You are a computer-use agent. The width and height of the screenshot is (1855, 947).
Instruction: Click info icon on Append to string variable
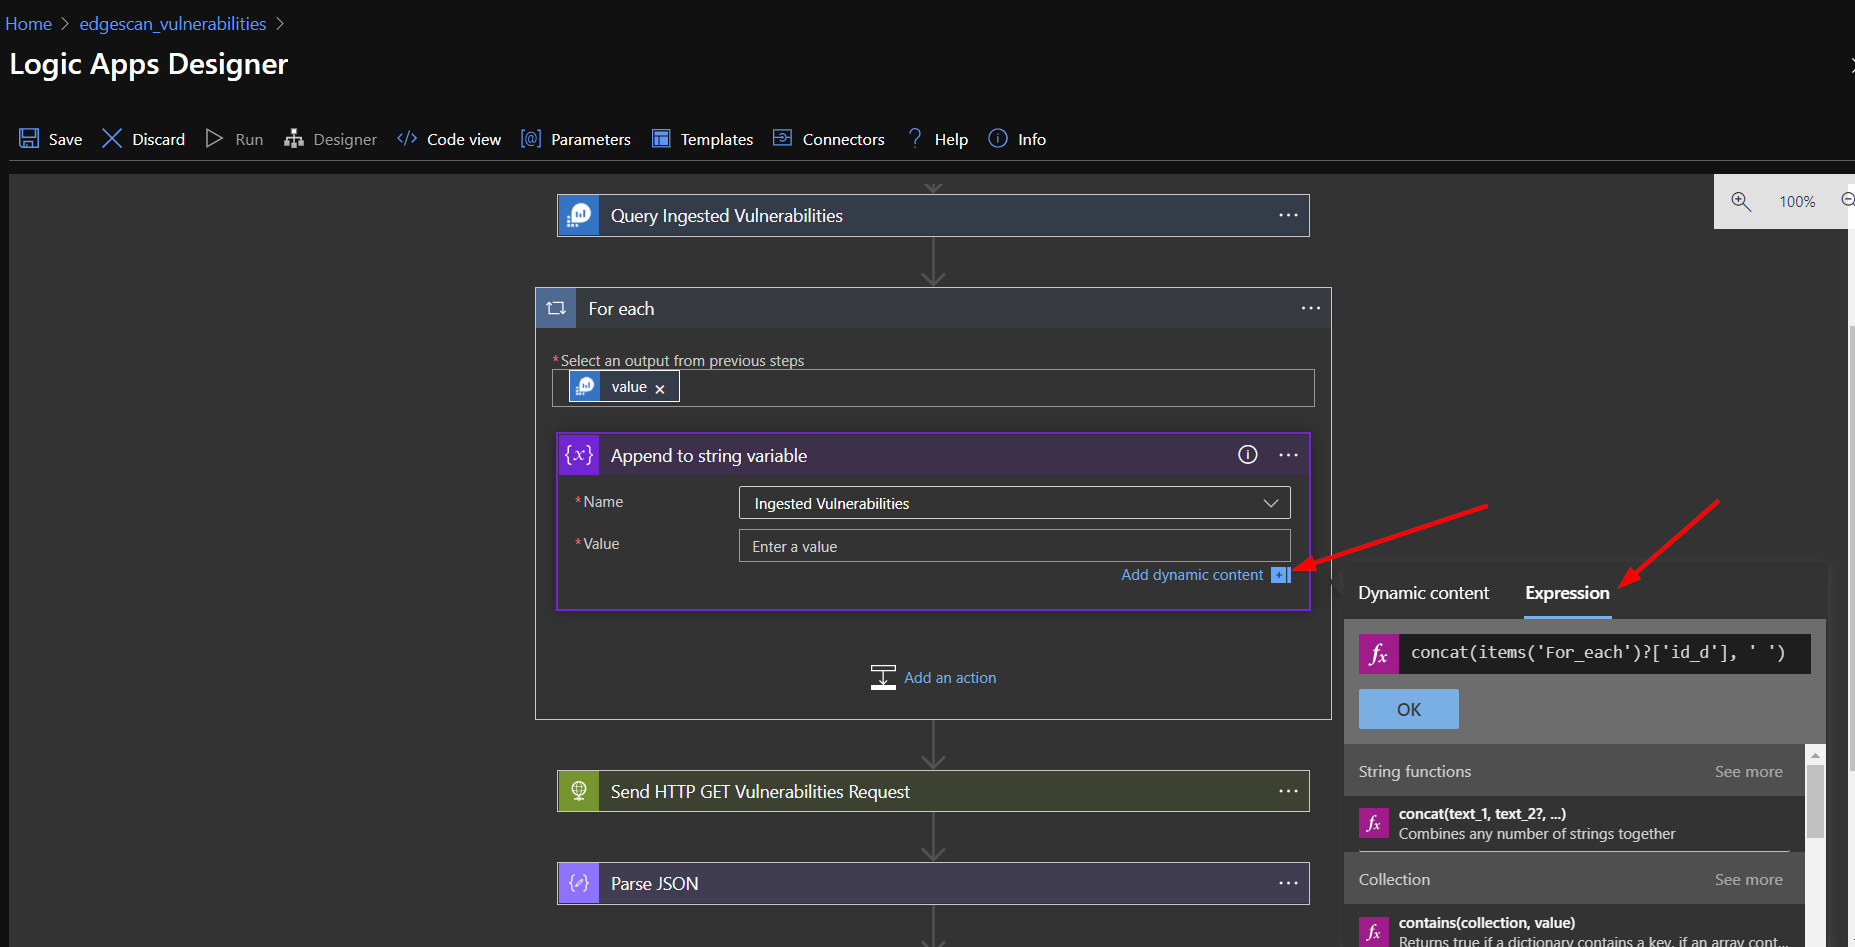coord(1247,455)
